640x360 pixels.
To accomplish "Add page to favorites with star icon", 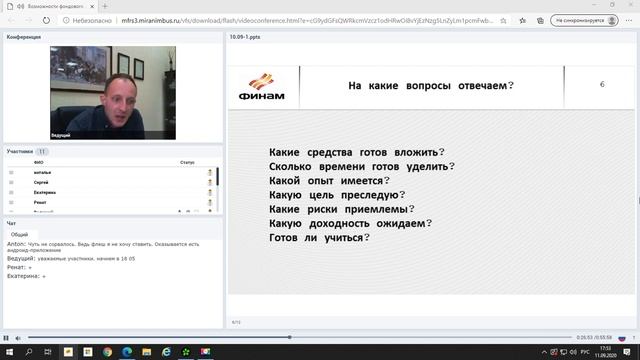I will pos(503,20).
